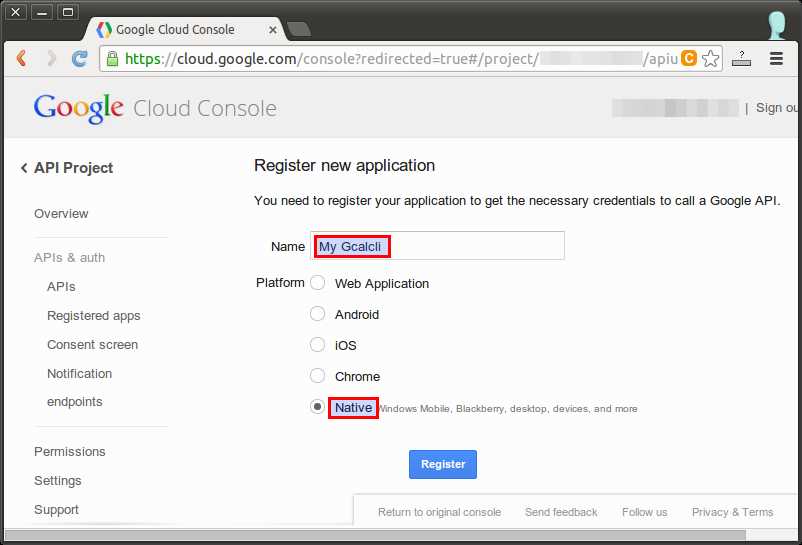Open APIs in the sidebar
This screenshot has width=802, height=545.
[x=61, y=287]
